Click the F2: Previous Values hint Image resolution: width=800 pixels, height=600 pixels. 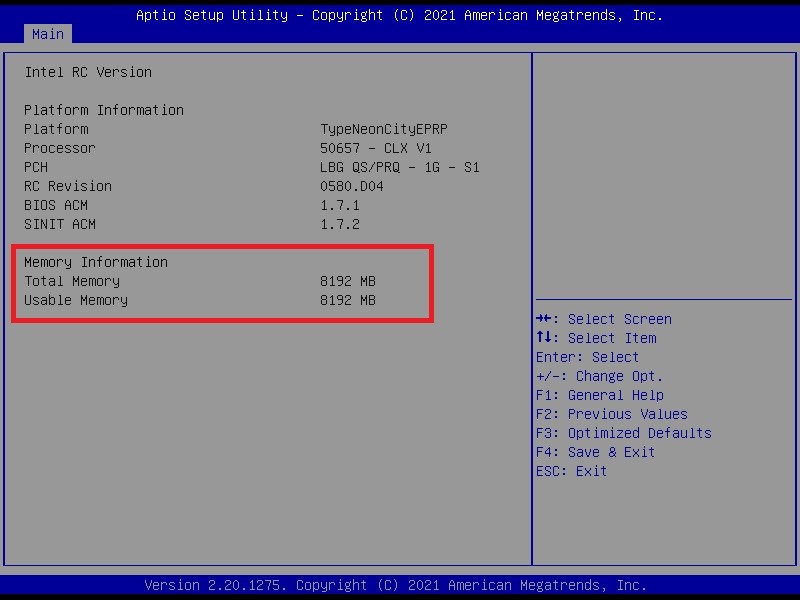(612, 414)
